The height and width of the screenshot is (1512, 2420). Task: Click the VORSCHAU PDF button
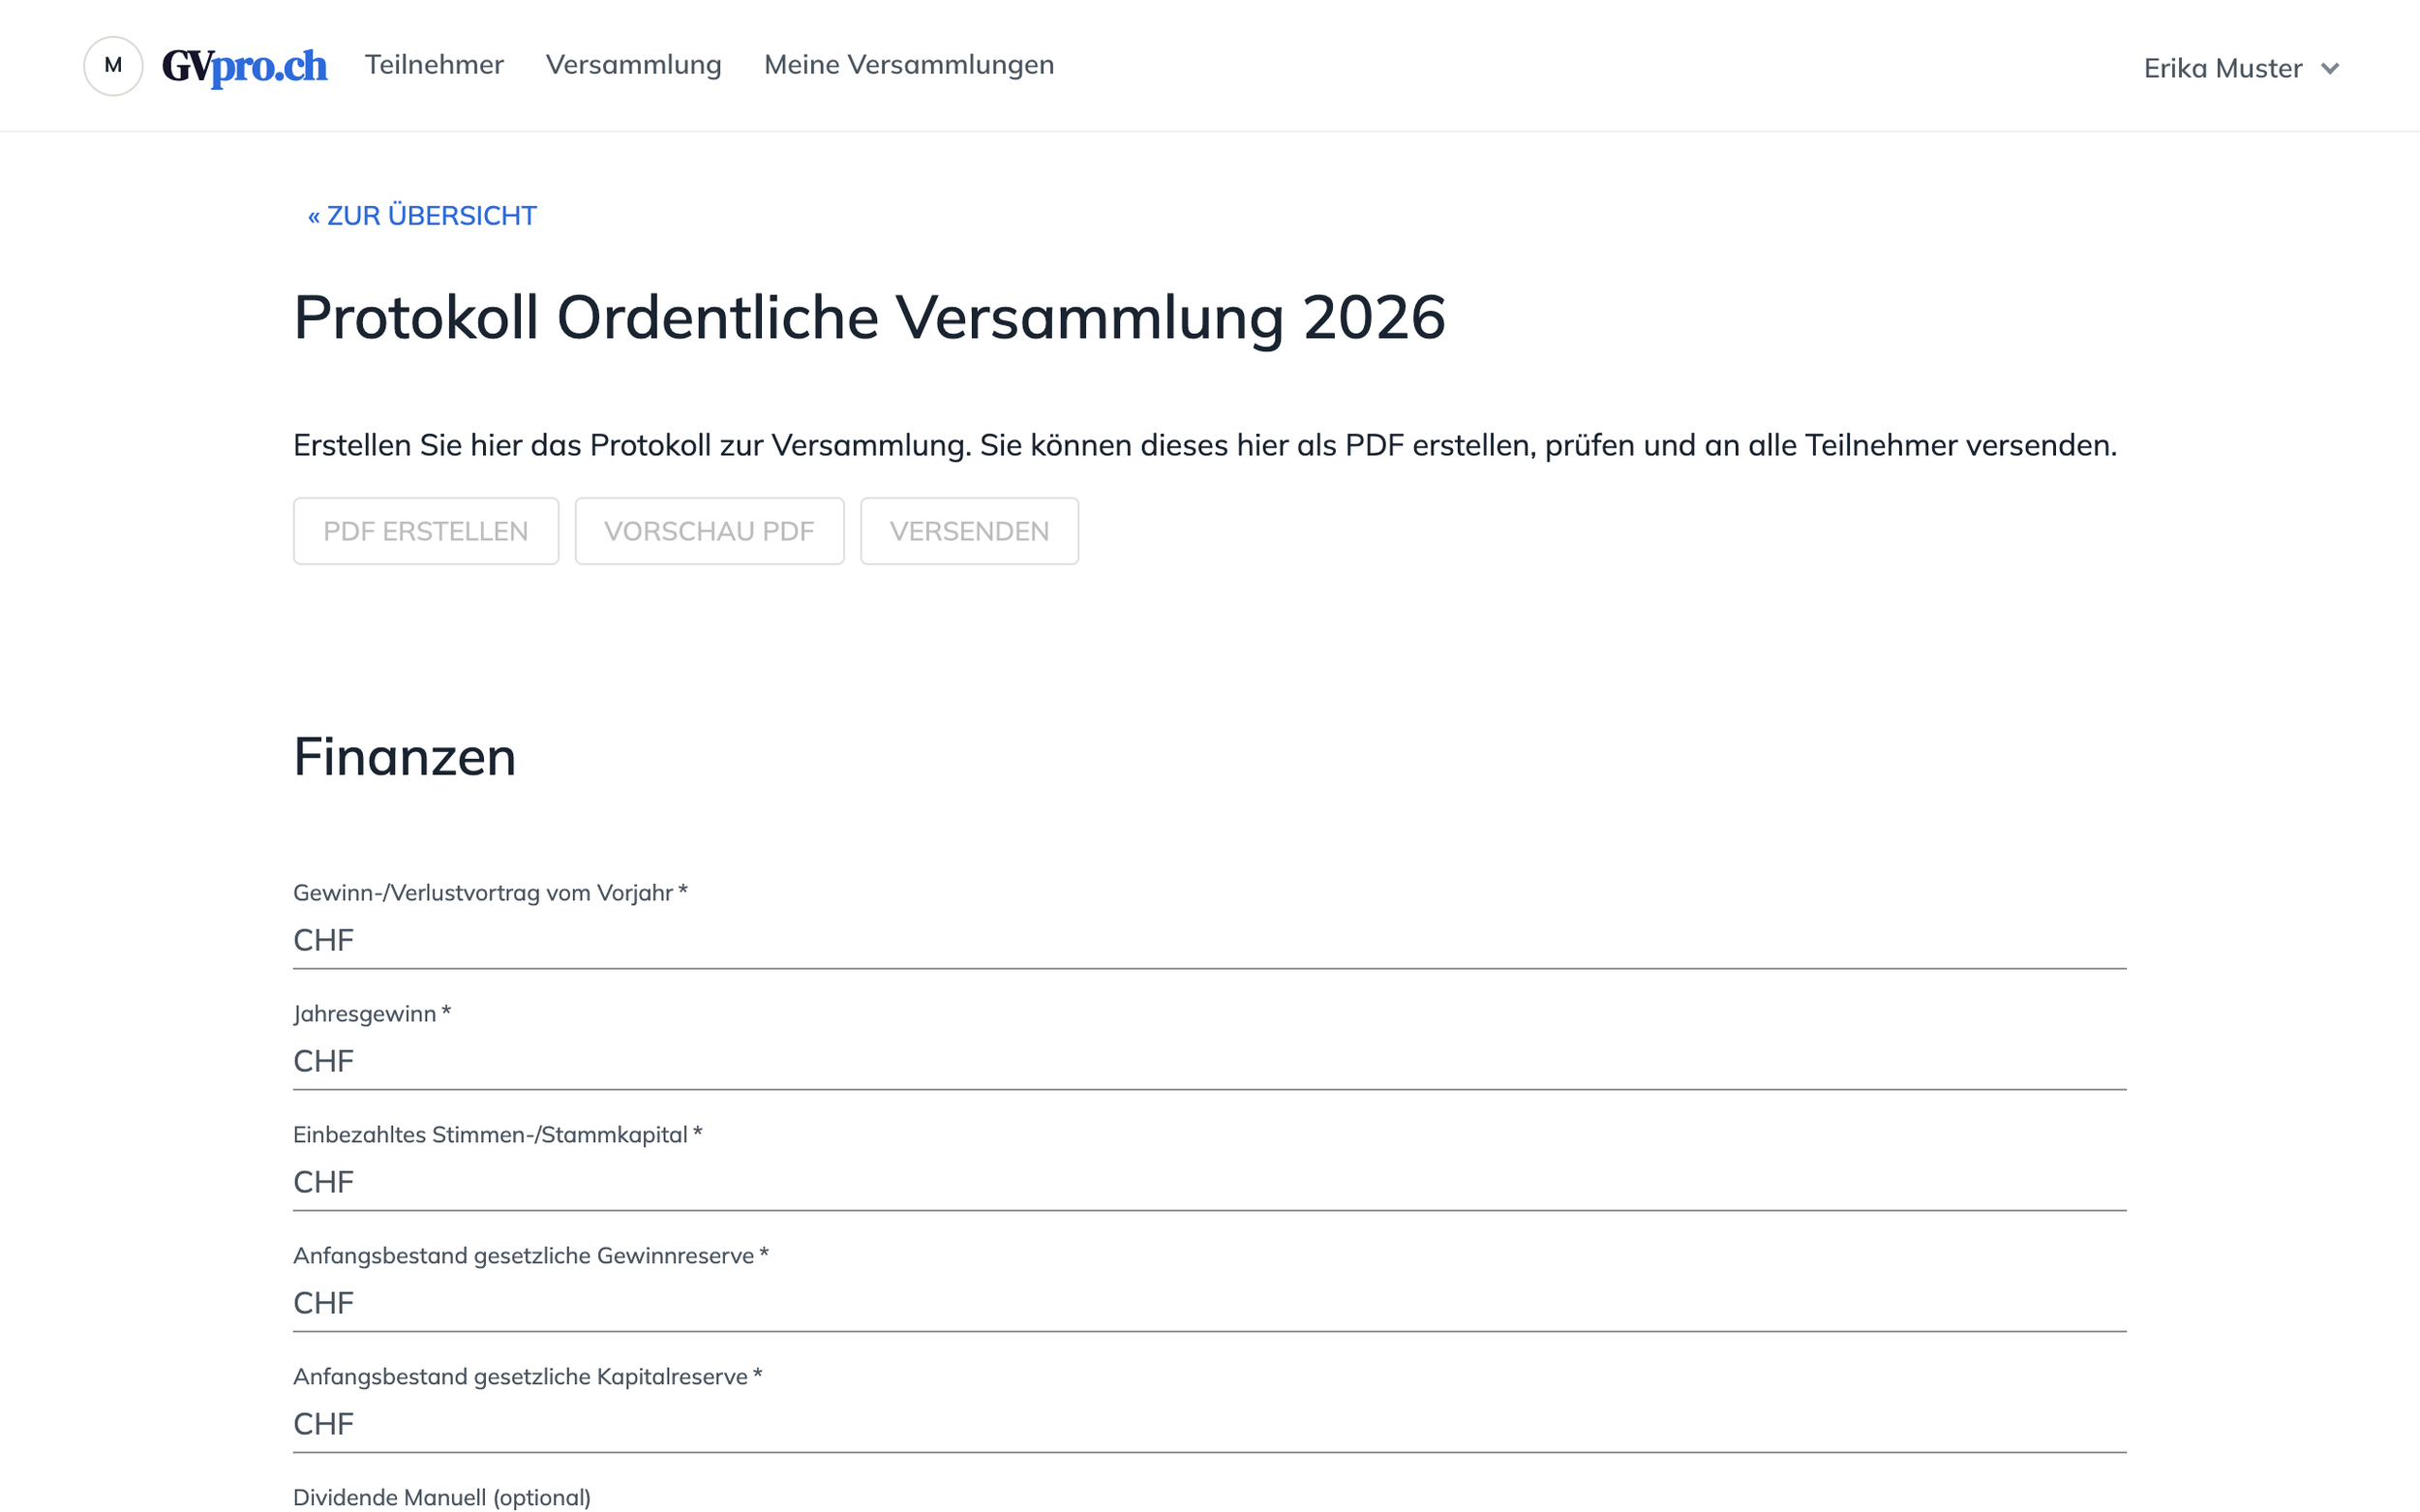[x=709, y=531]
